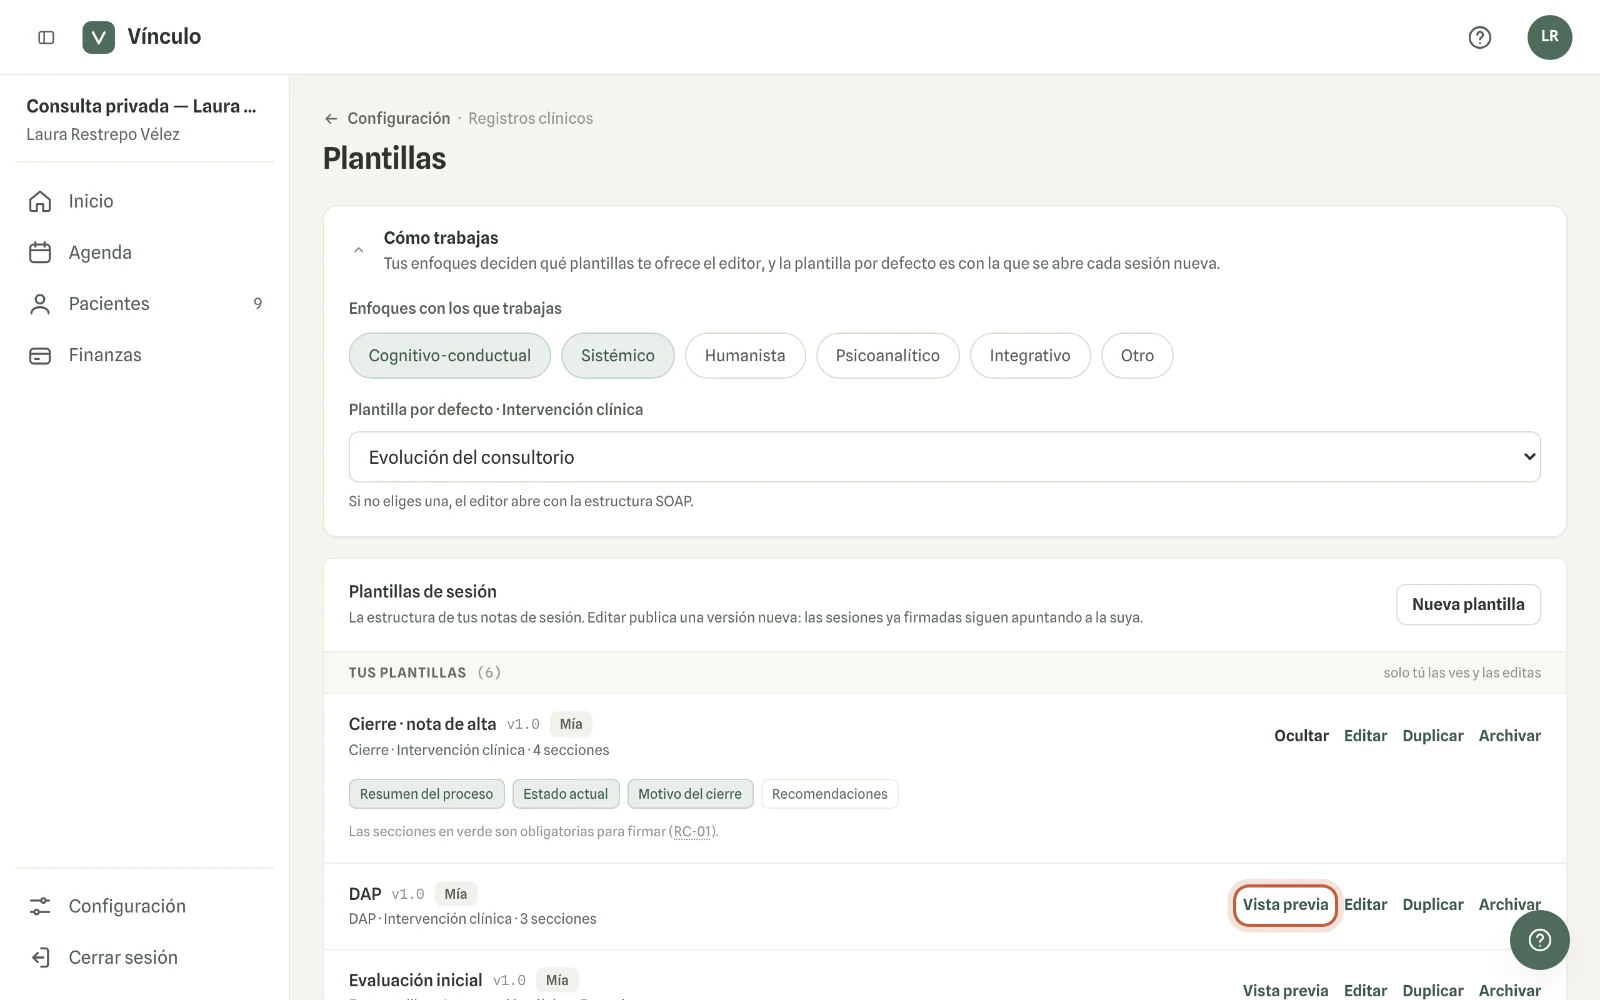Open the help icon in the header
1600x1000 pixels.
(1479, 37)
